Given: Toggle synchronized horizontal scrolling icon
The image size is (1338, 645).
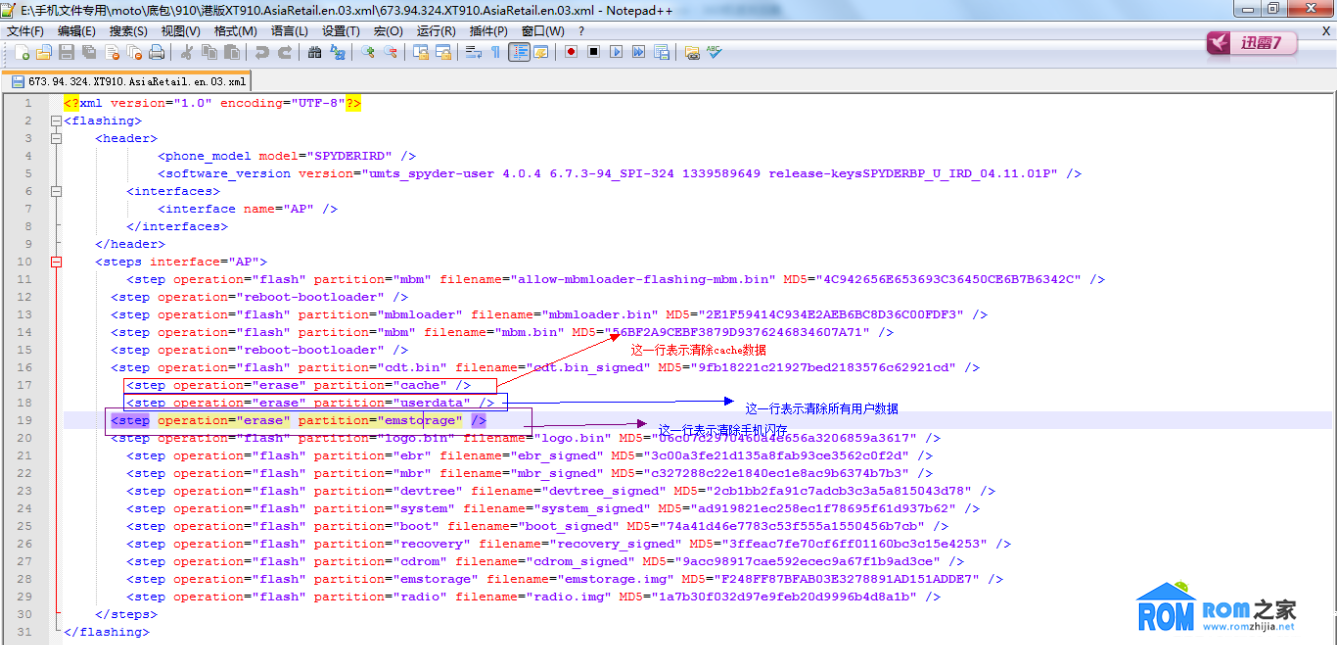Looking at the screenshot, I should pyautogui.click(x=443, y=52).
